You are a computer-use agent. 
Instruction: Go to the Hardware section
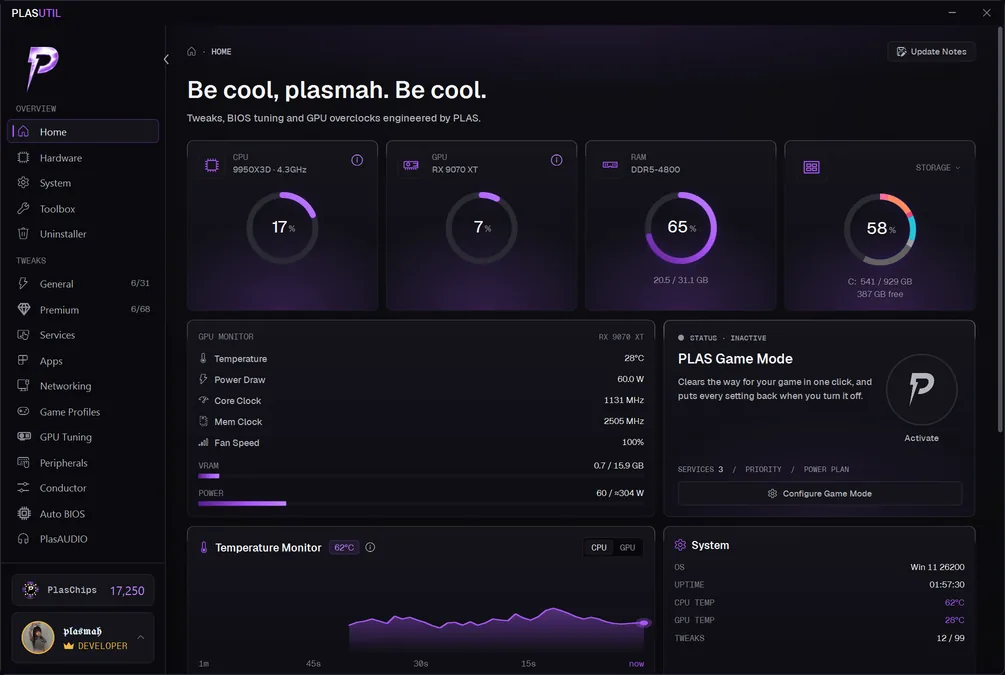[83, 158]
